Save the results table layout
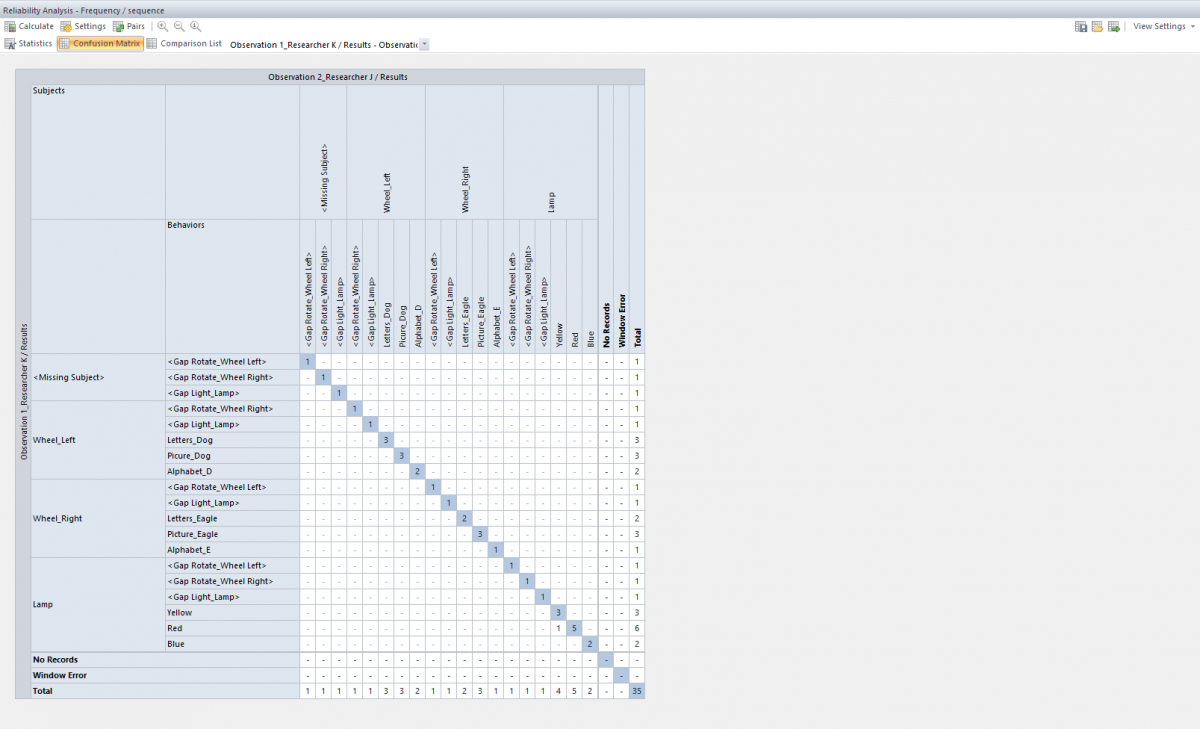This screenshot has height=729, width=1200. (1081, 26)
